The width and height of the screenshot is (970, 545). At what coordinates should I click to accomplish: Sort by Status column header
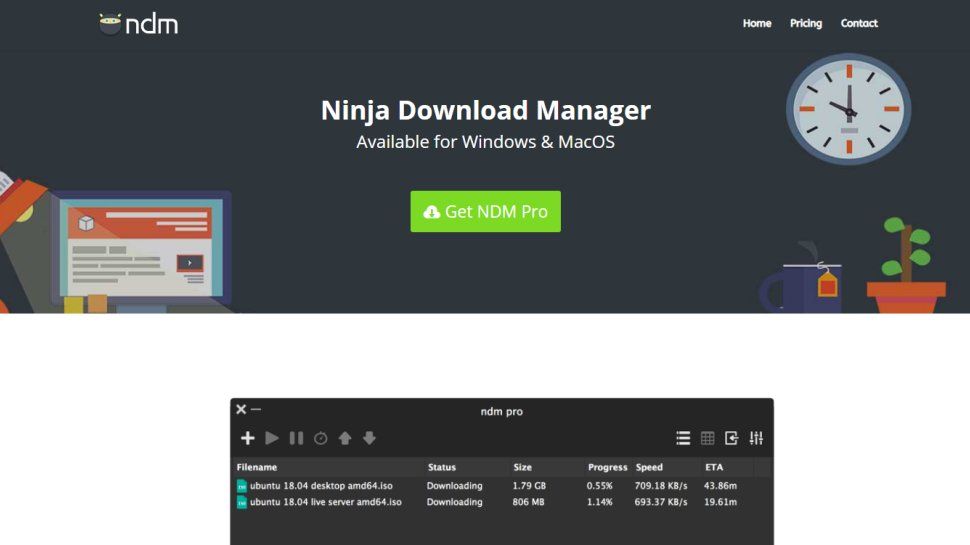pos(442,467)
